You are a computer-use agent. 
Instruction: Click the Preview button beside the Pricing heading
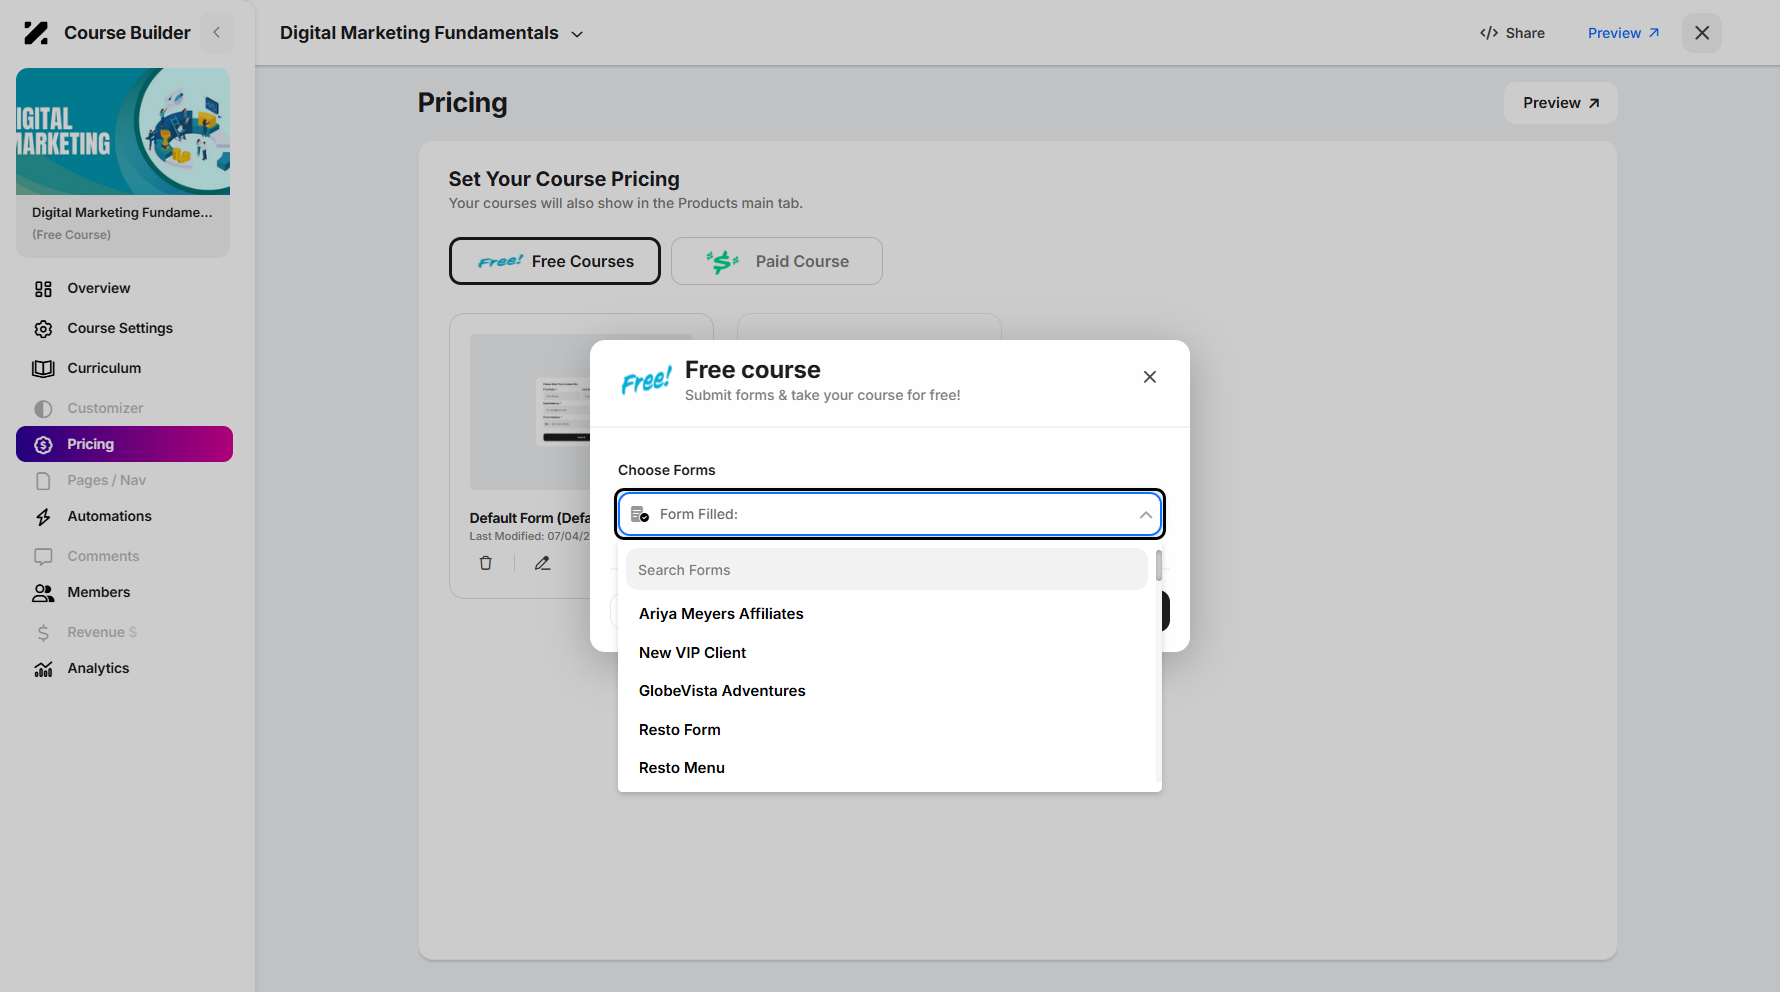[1560, 103]
